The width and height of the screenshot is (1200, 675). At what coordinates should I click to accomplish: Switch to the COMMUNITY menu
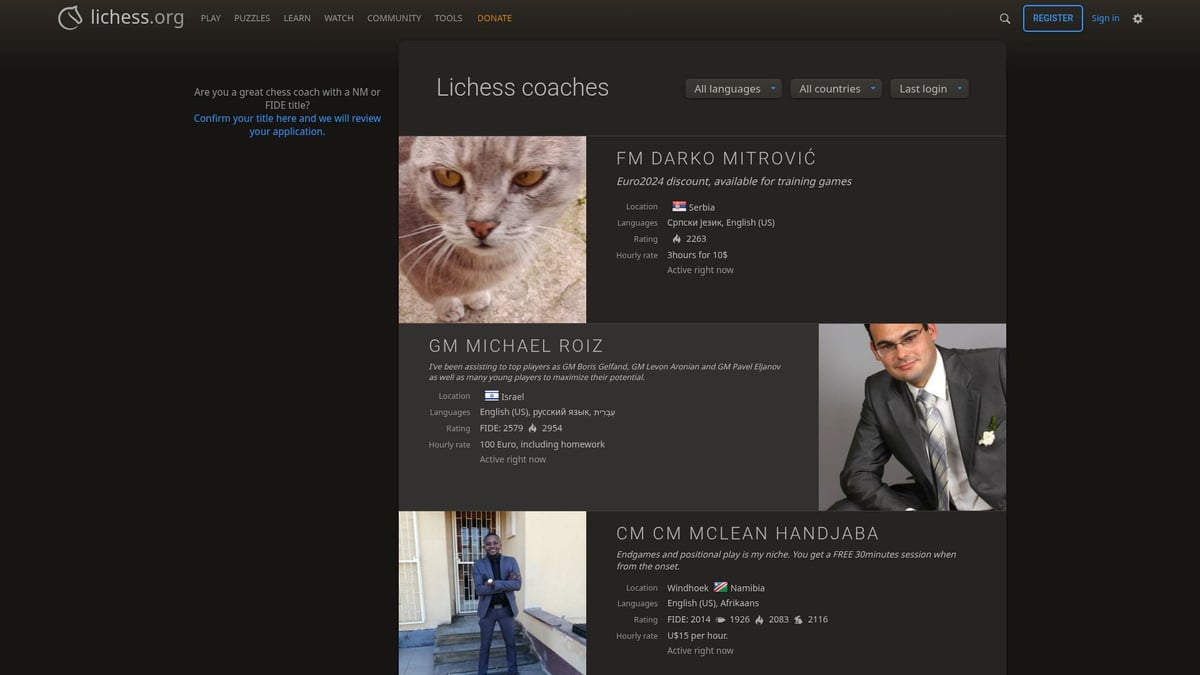(x=393, y=18)
